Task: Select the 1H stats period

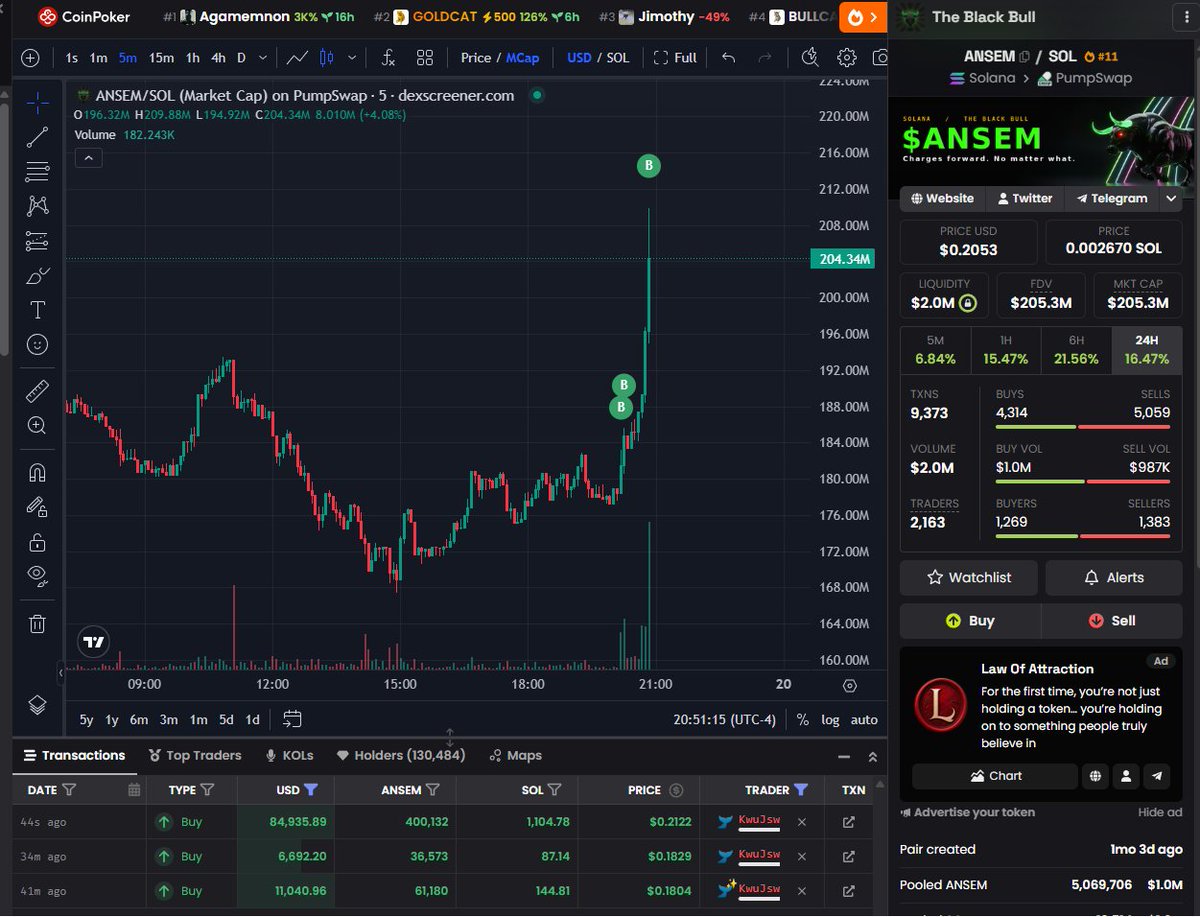Action: click(x=1006, y=350)
